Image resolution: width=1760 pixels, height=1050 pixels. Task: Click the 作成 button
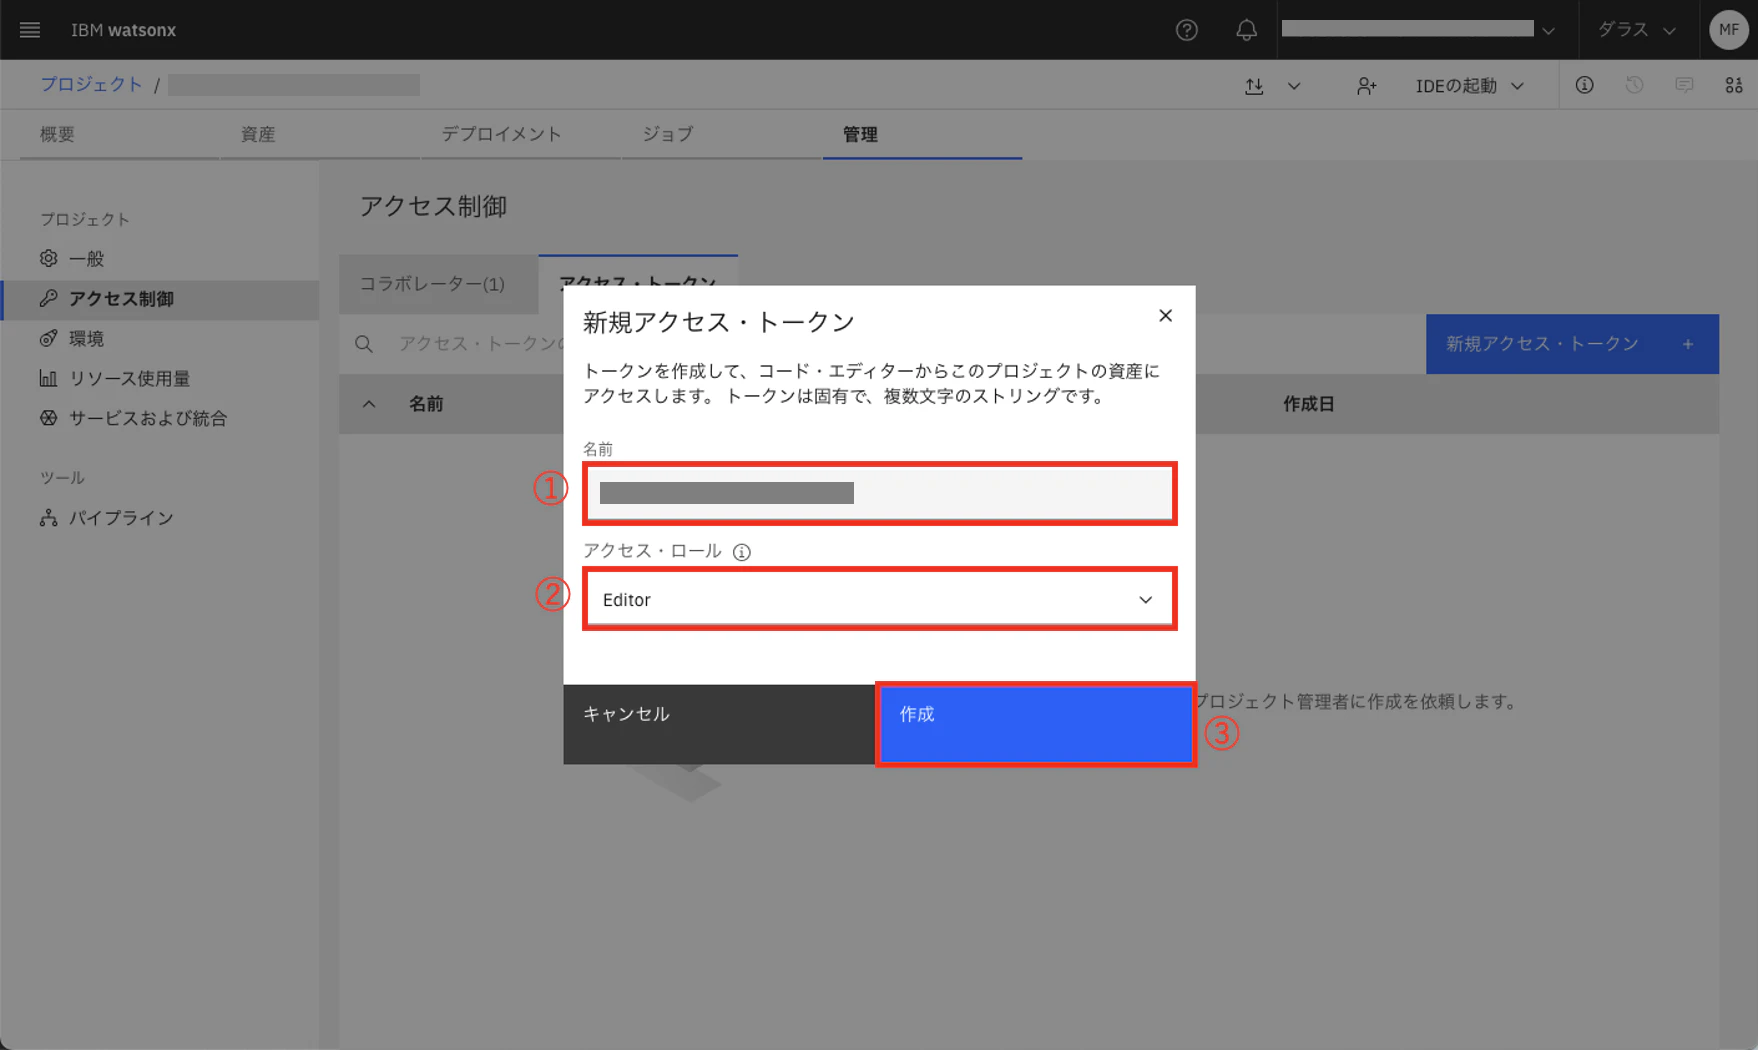(1035, 725)
